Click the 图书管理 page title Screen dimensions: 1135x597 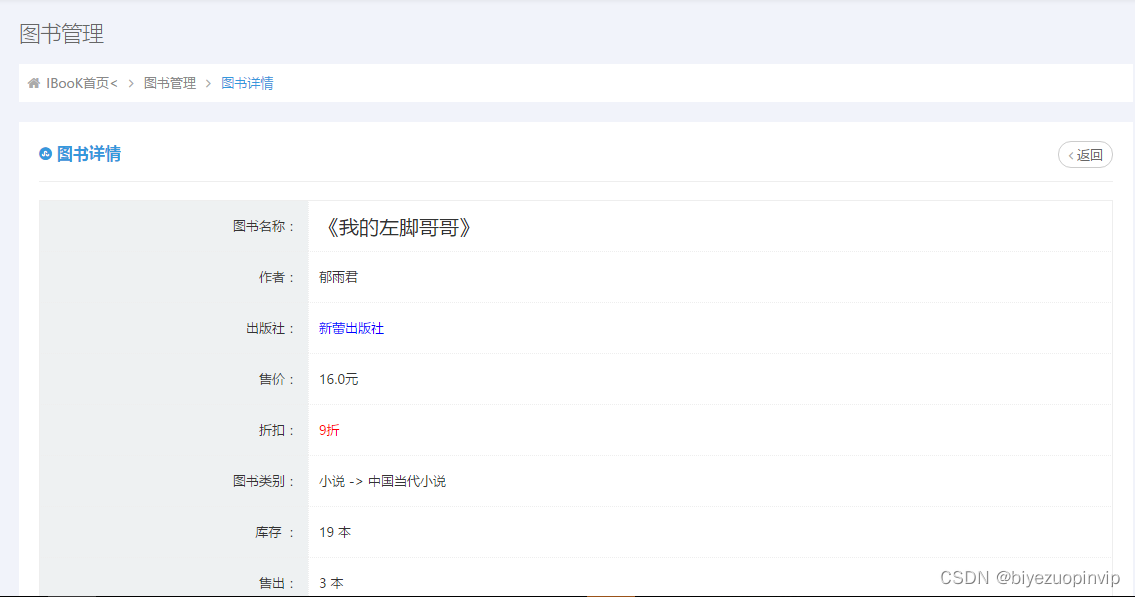62,33
